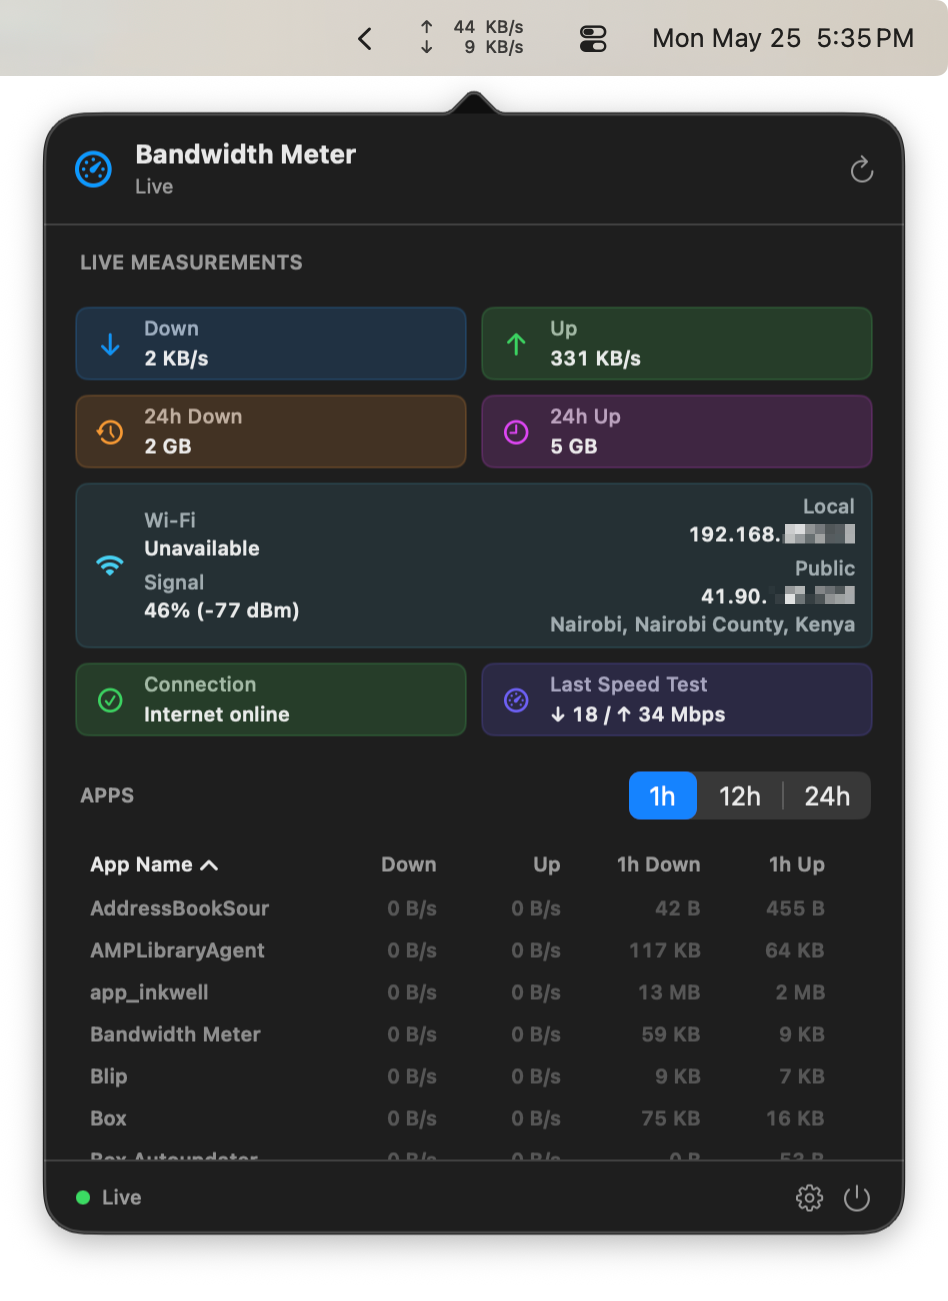948x1301 pixels.
Task: Click the public IP address 41.90
Action: tap(778, 597)
